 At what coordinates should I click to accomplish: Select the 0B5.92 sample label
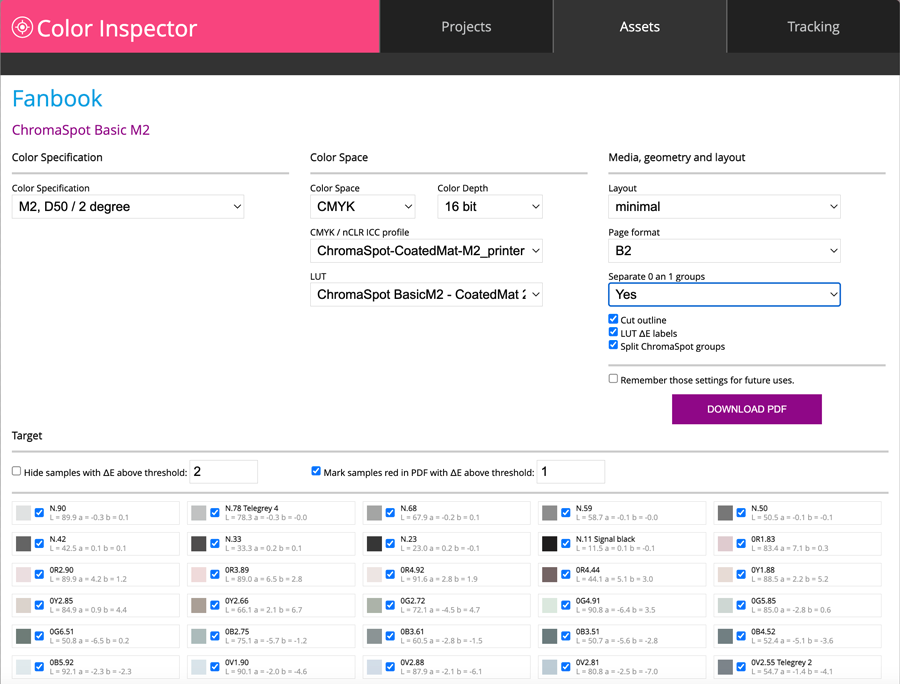point(62,663)
